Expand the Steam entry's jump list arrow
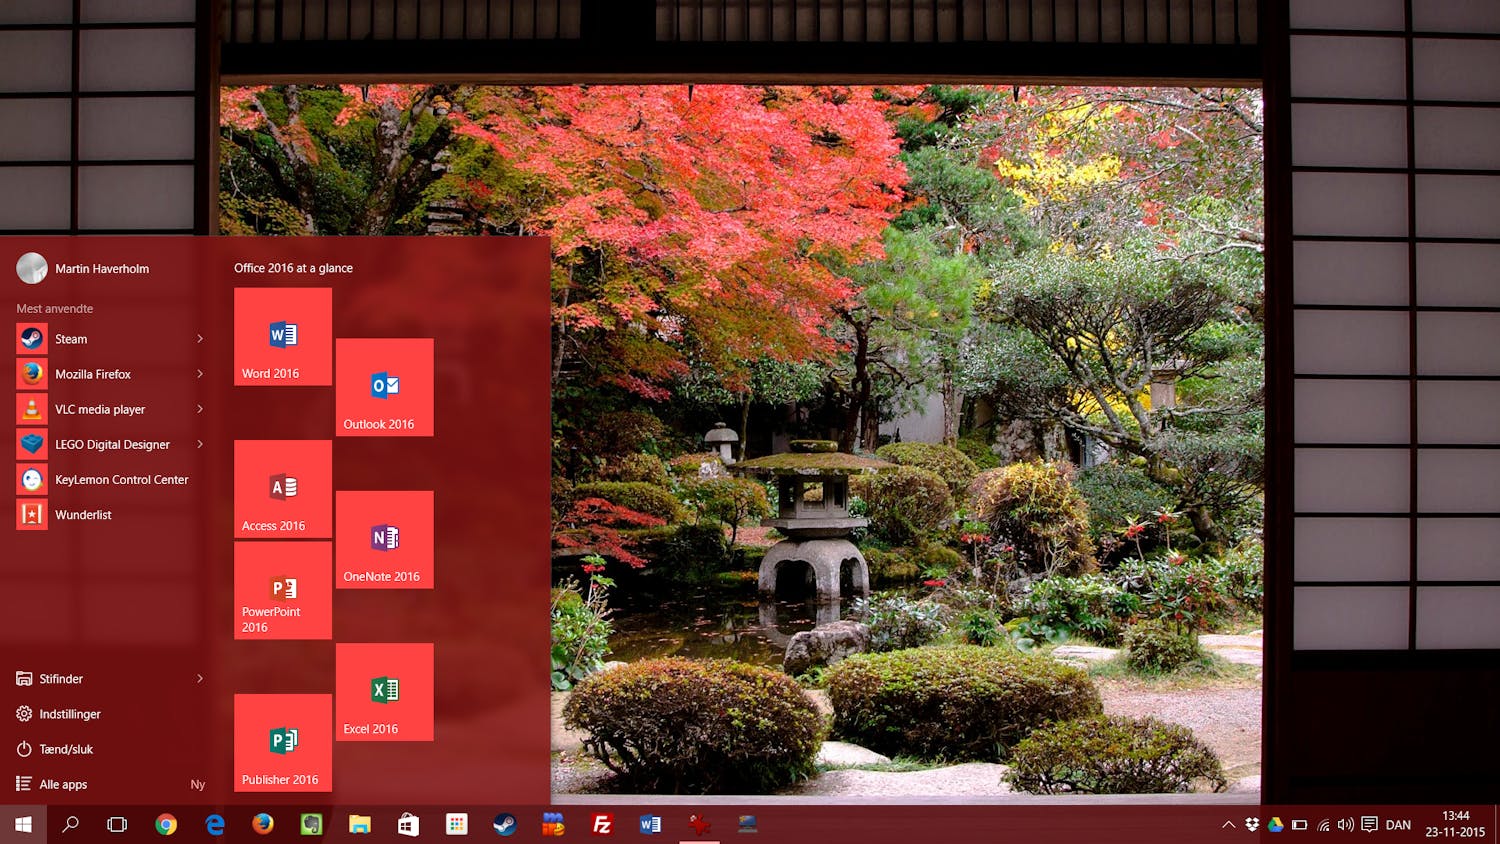 tap(199, 339)
